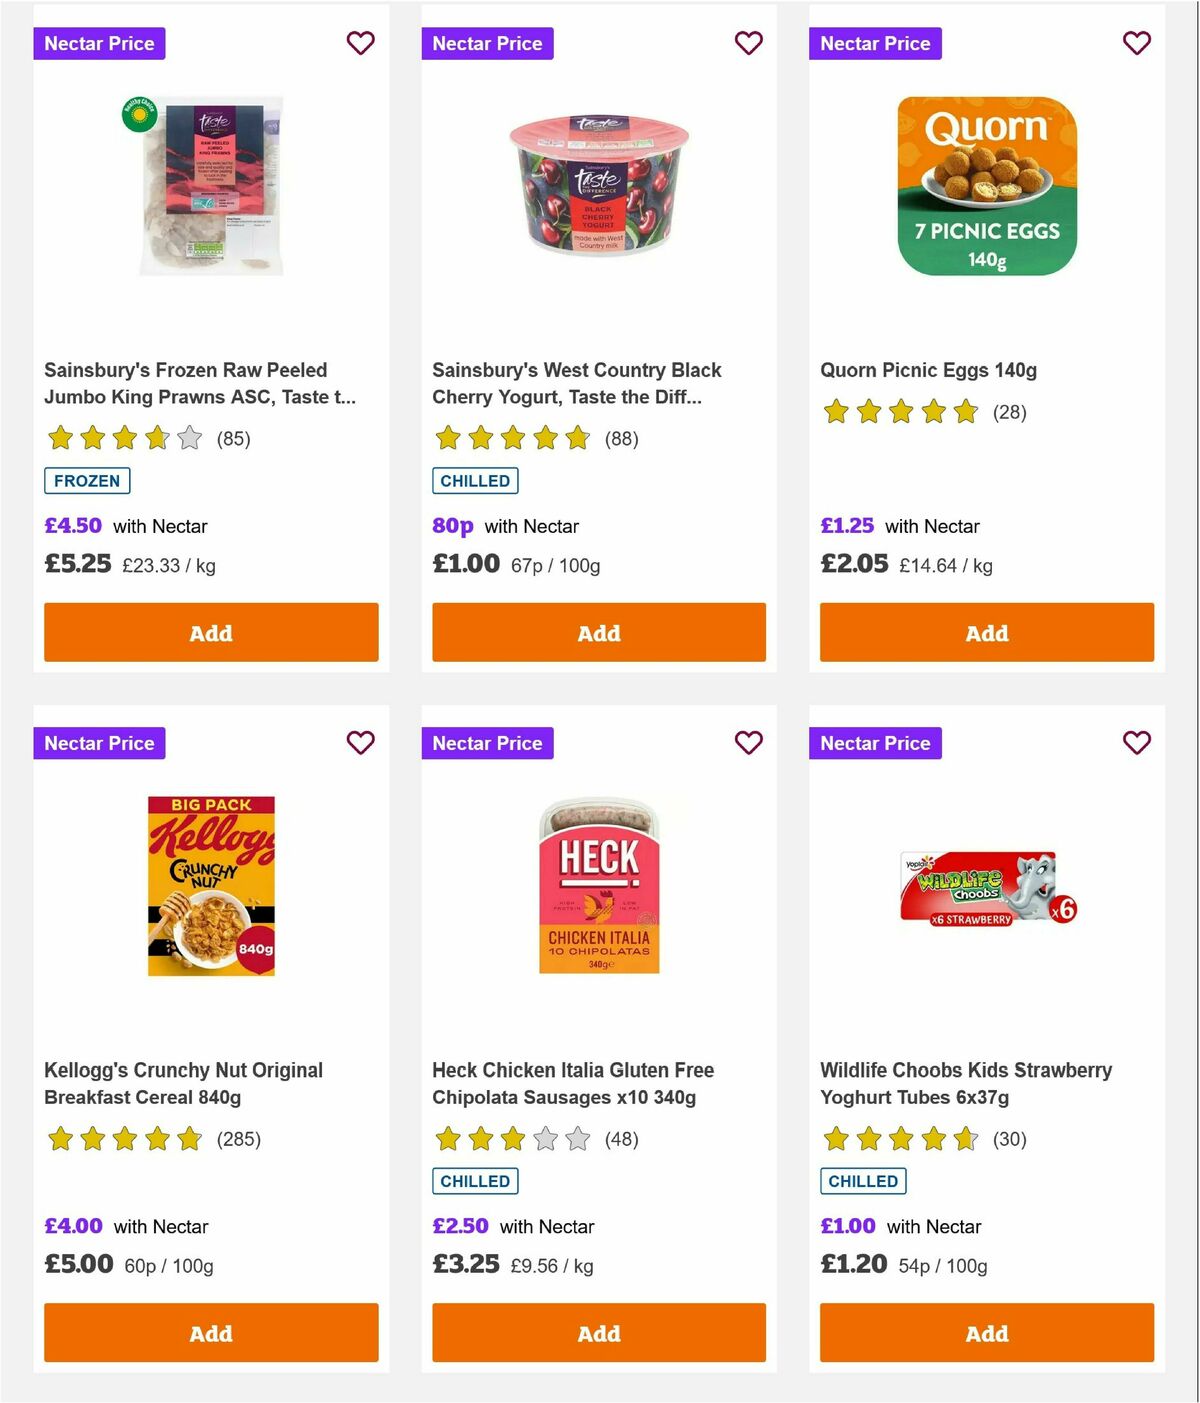Click the heart on Heck Chicken Italia sausages

tap(748, 743)
